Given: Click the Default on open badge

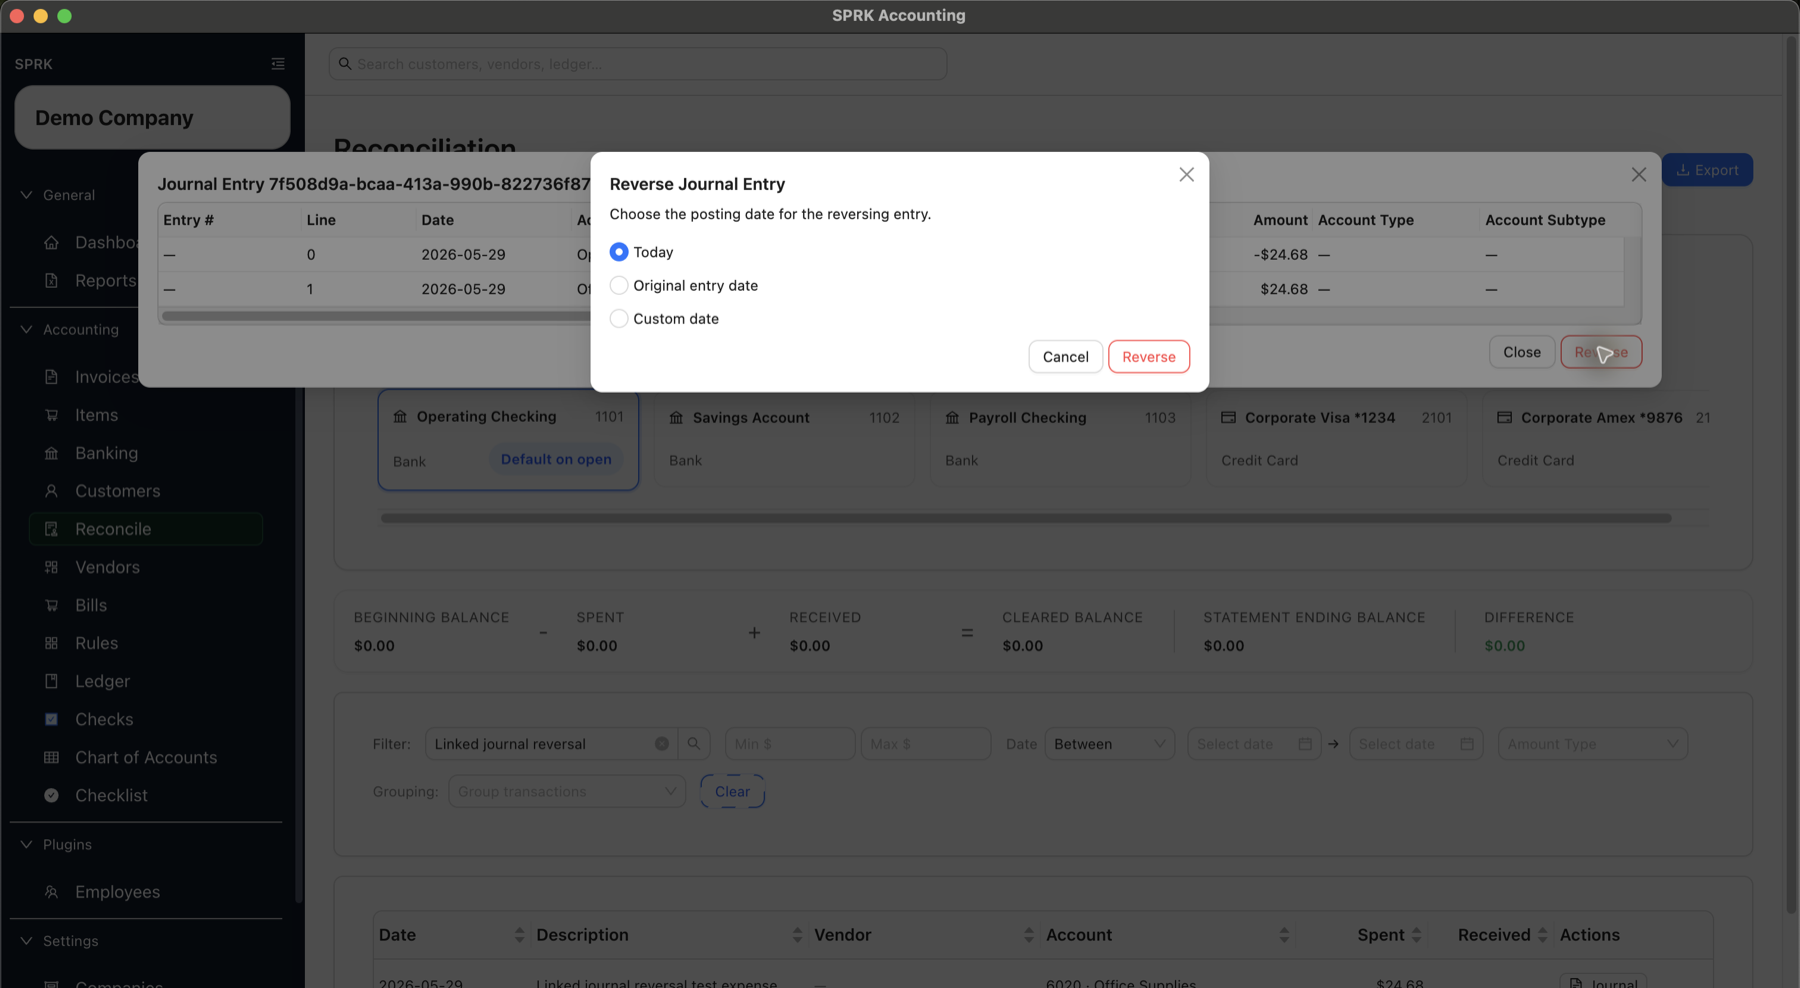Looking at the screenshot, I should 556,459.
